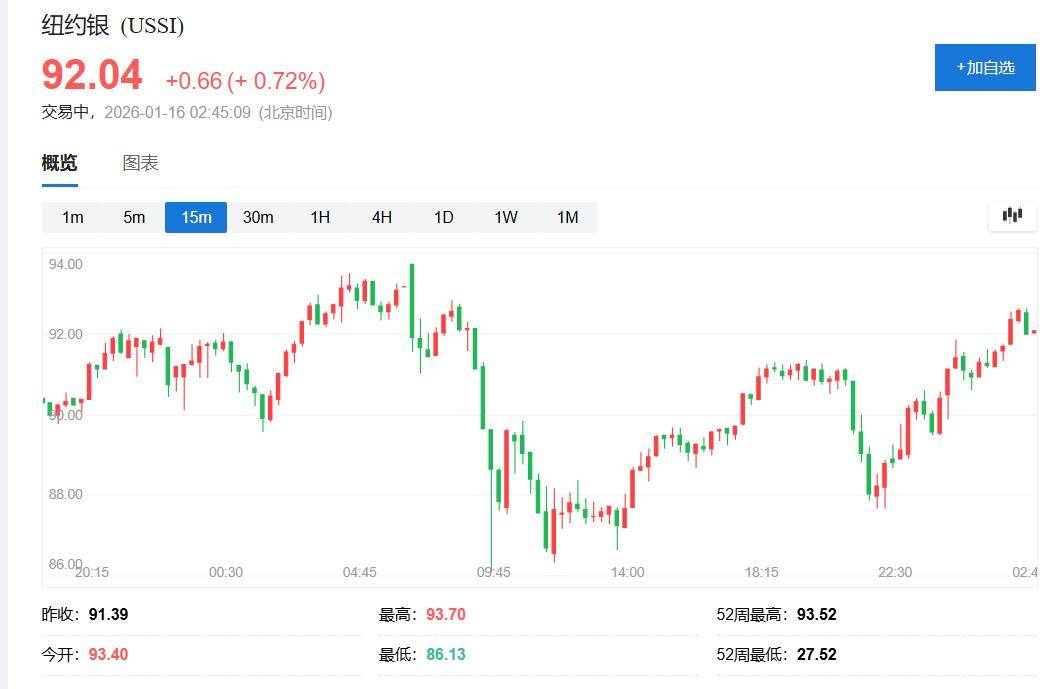Click the 纽约银 (USSI) title
1051x689 pixels.
pos(112,26)
